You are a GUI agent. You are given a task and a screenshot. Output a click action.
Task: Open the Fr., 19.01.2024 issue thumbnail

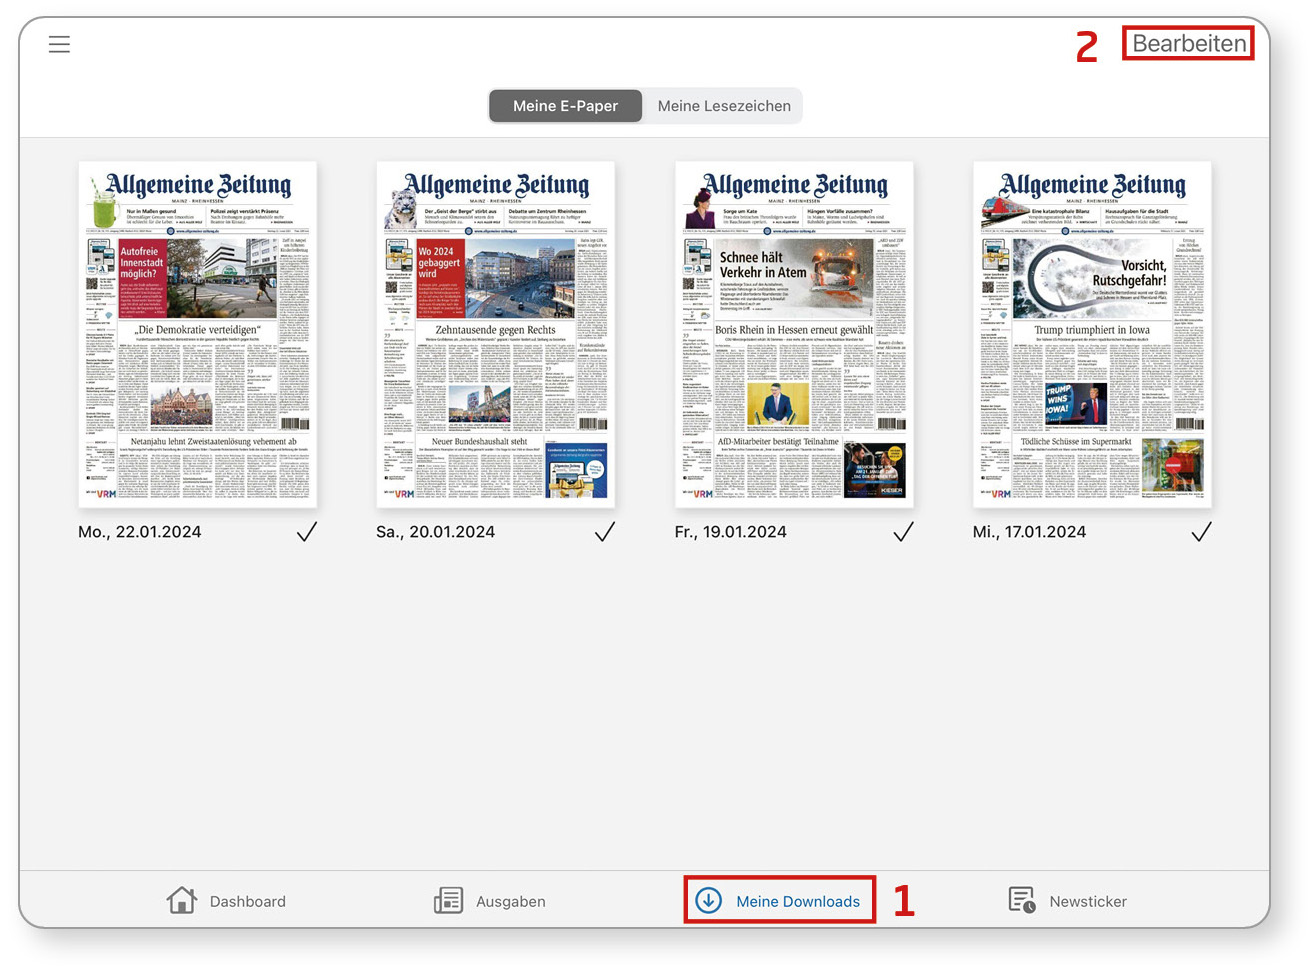click(x=794, y=334)
